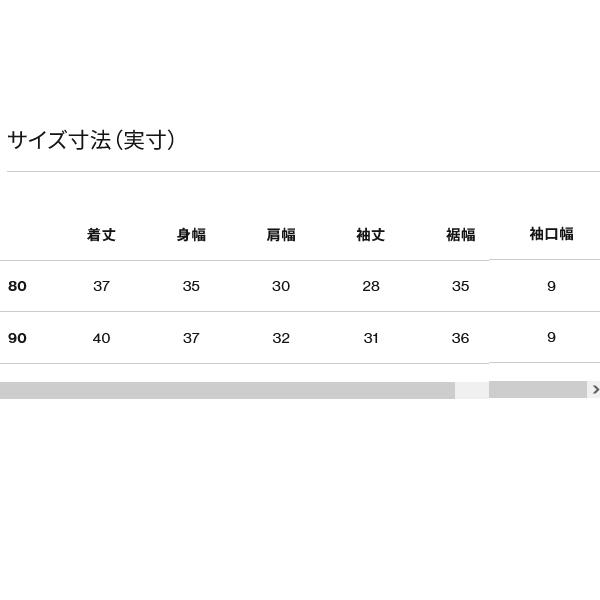
Task: Click the 袖口幅 value for size 80
Action: pyautogui.click(x=551, y=286)
